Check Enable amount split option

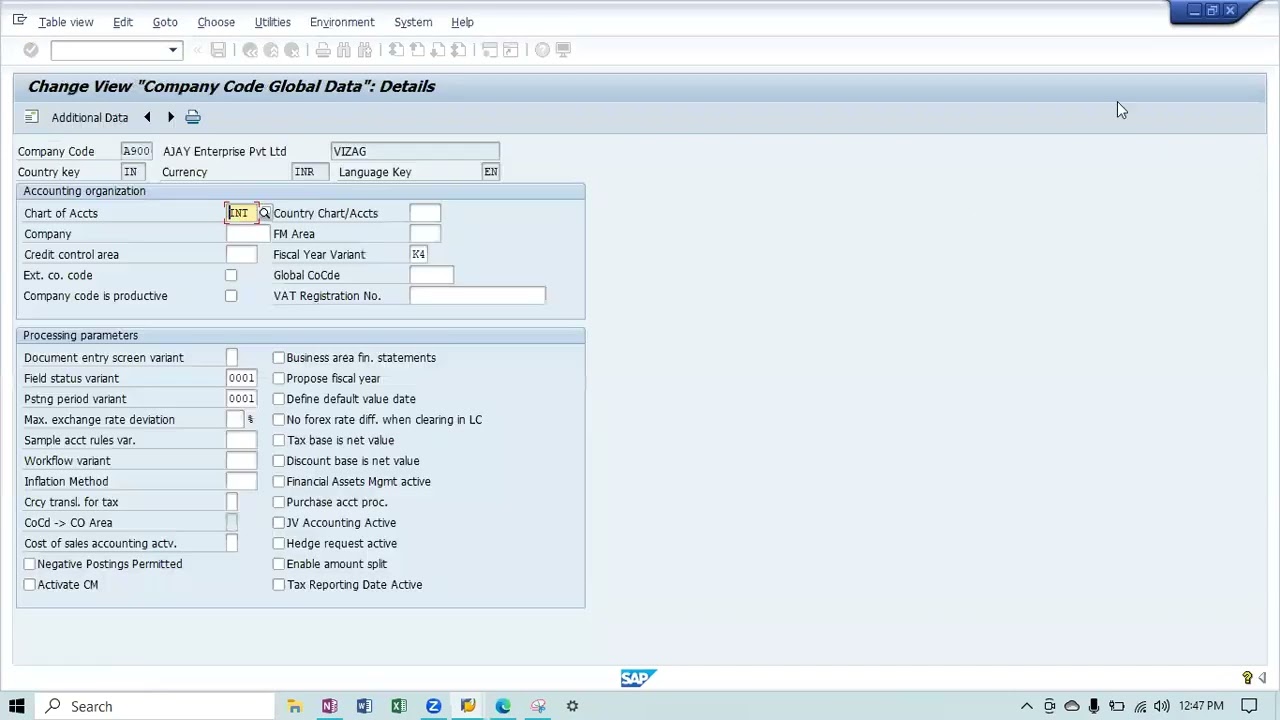click(279, 564)
